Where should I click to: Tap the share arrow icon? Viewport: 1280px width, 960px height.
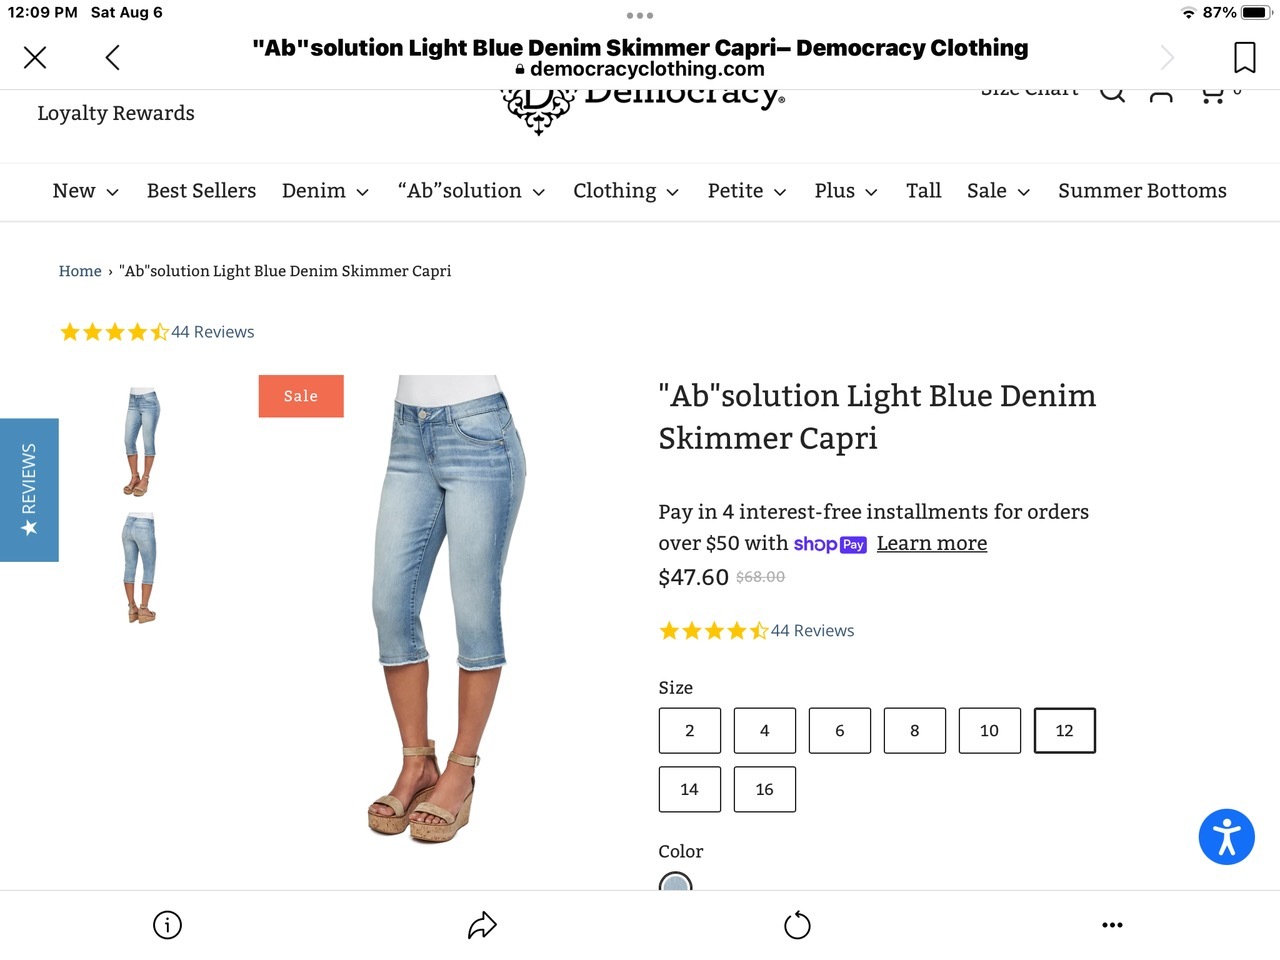[482, 925]
